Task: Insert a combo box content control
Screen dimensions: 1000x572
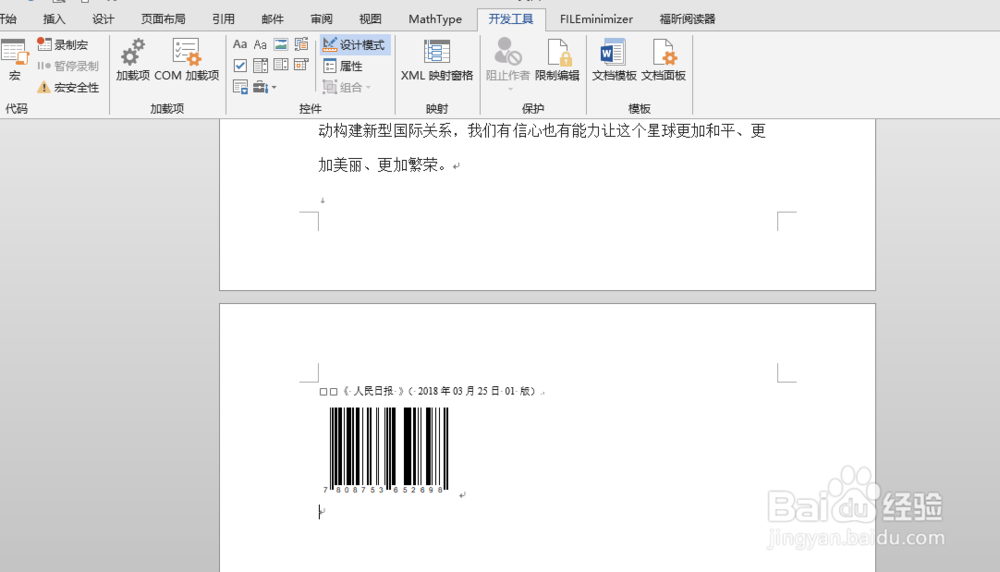Action: tap(260, 65)
